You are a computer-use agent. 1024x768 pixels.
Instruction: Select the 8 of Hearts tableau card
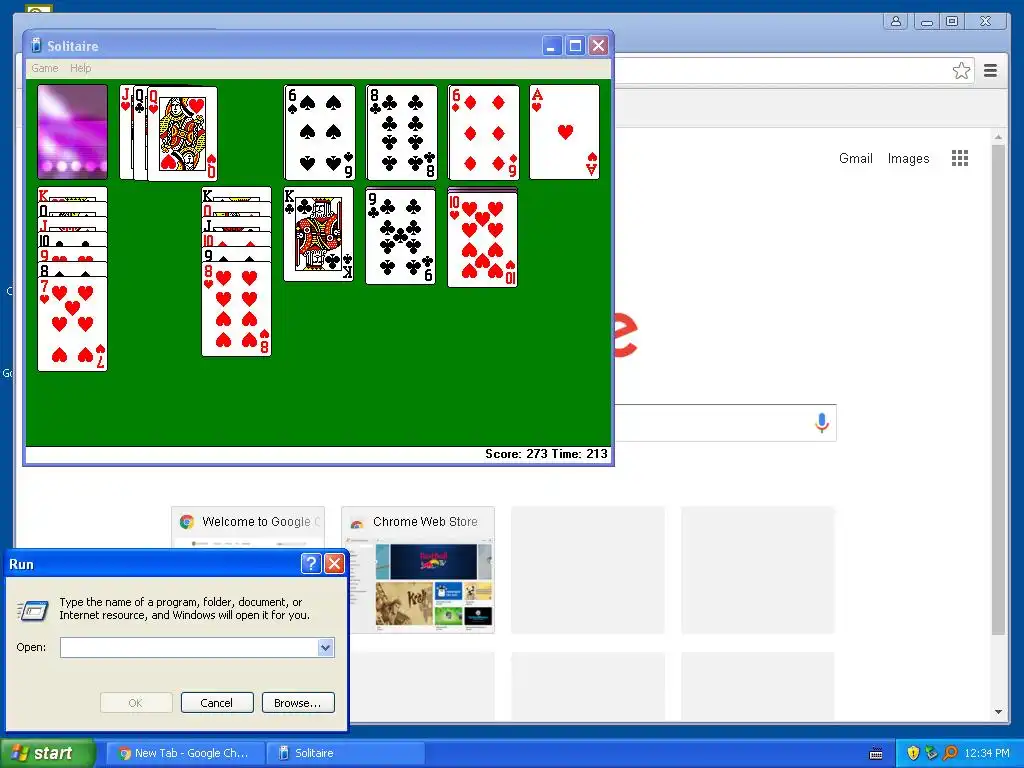click(236, 309)
